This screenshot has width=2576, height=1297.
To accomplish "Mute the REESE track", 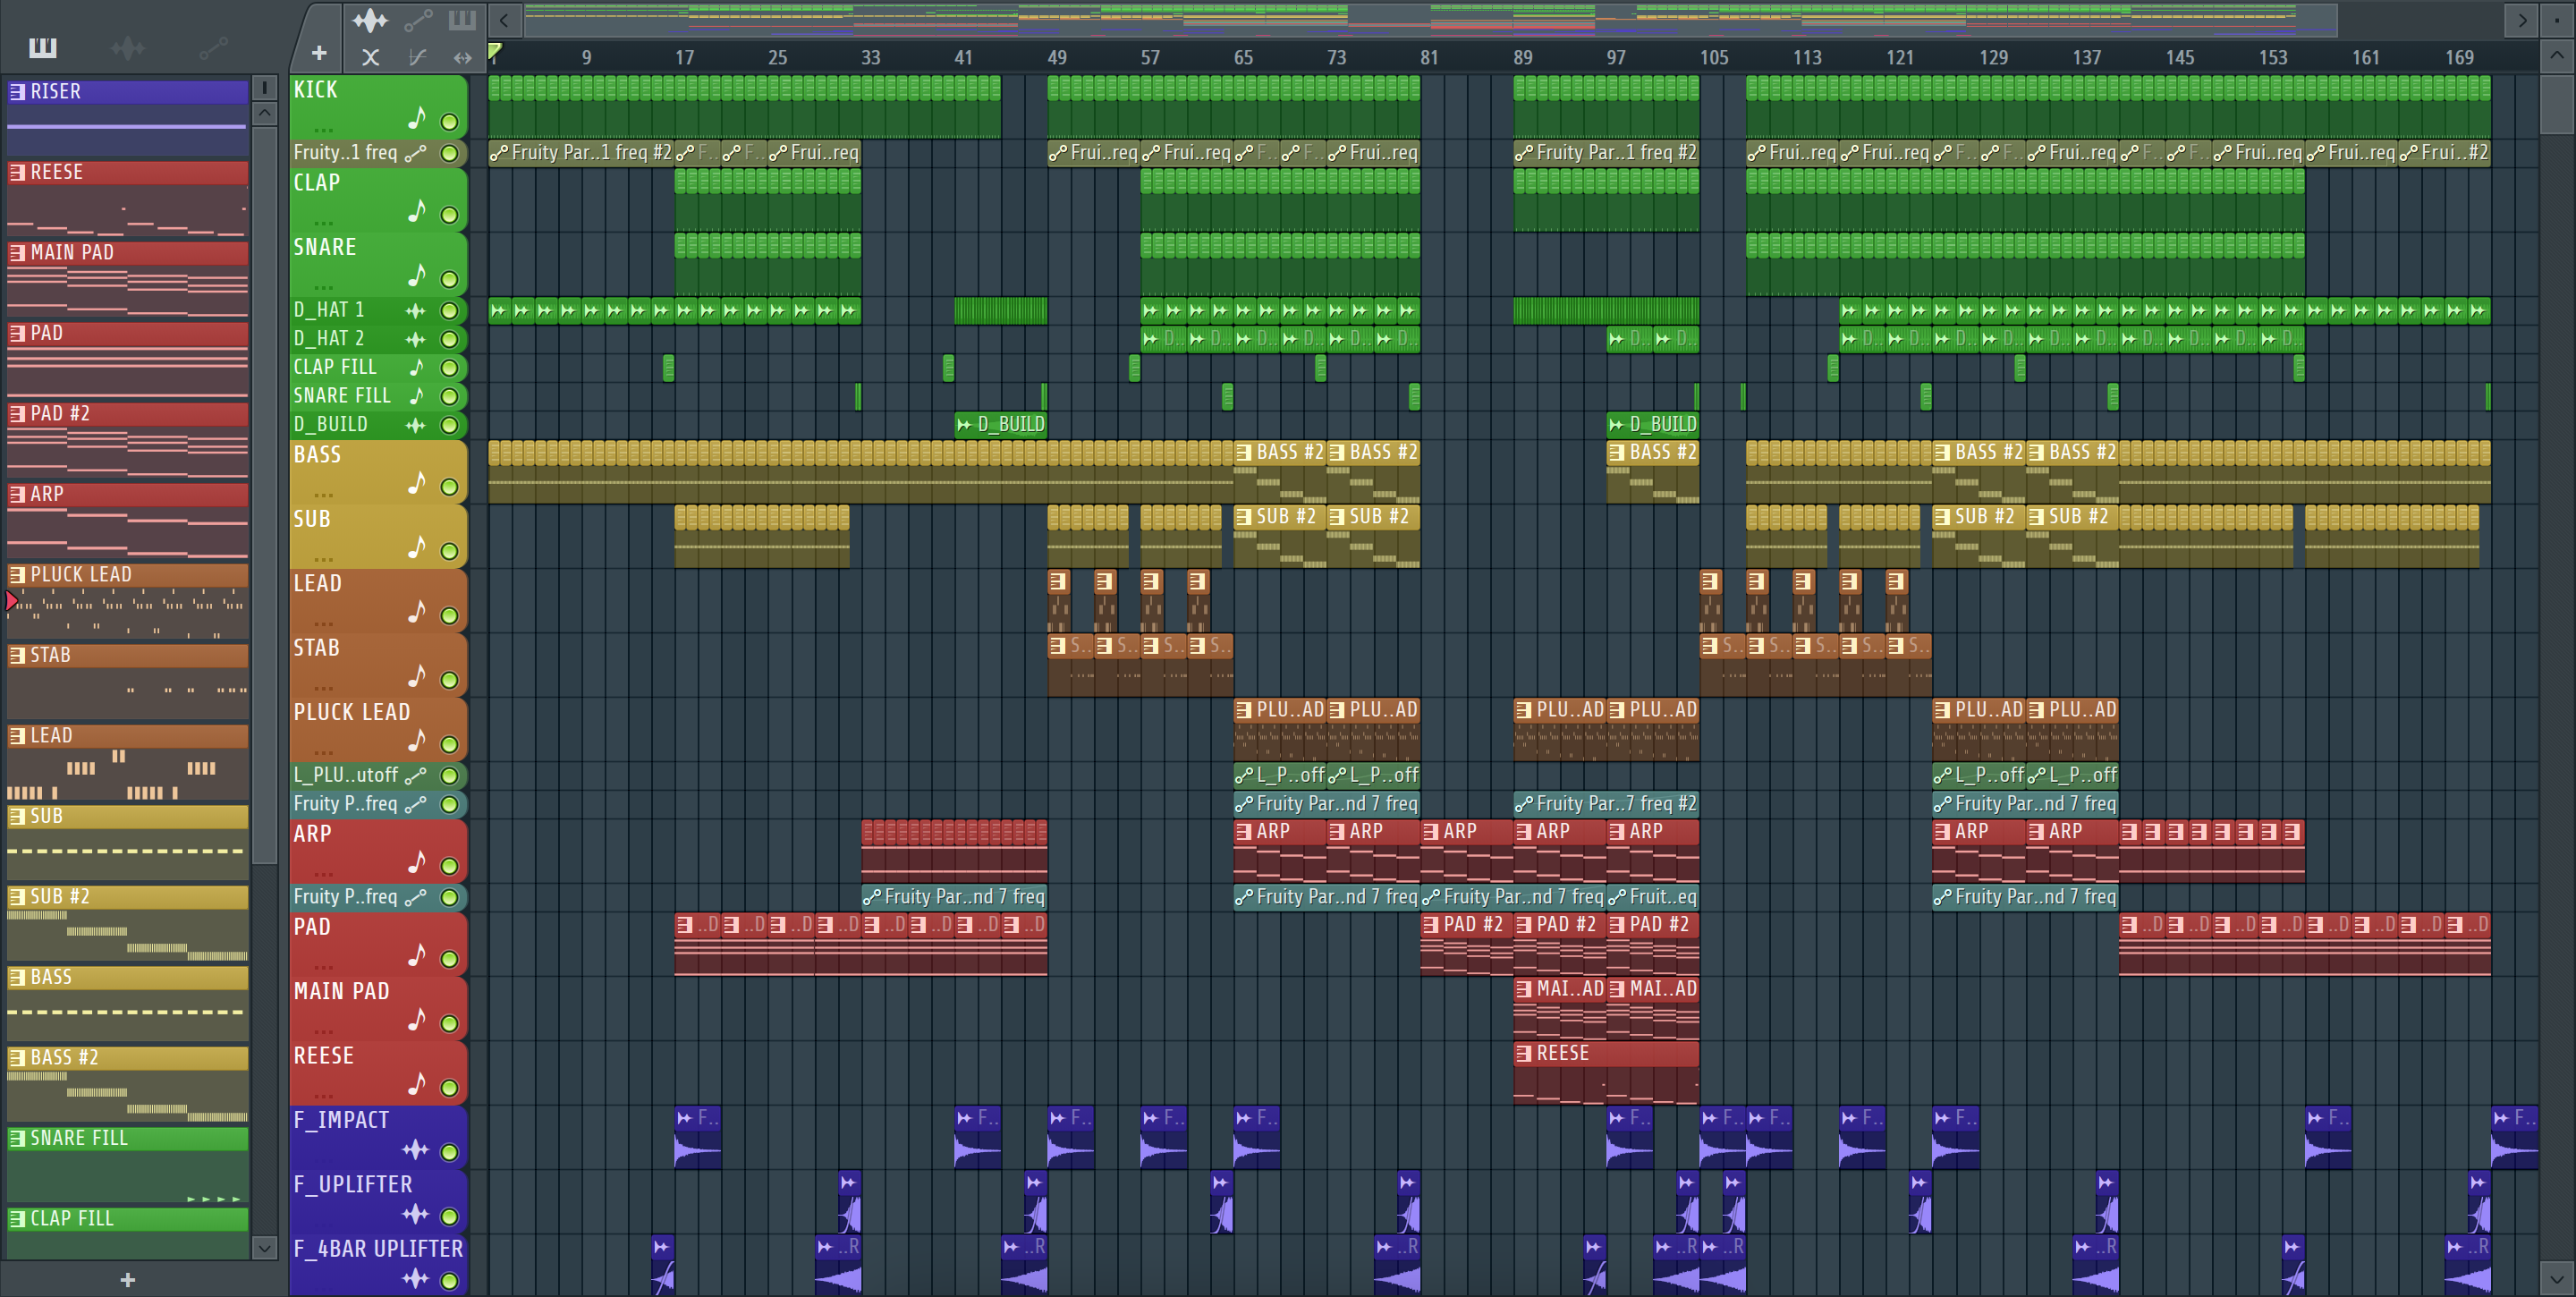I will (x=450, y=1088).
